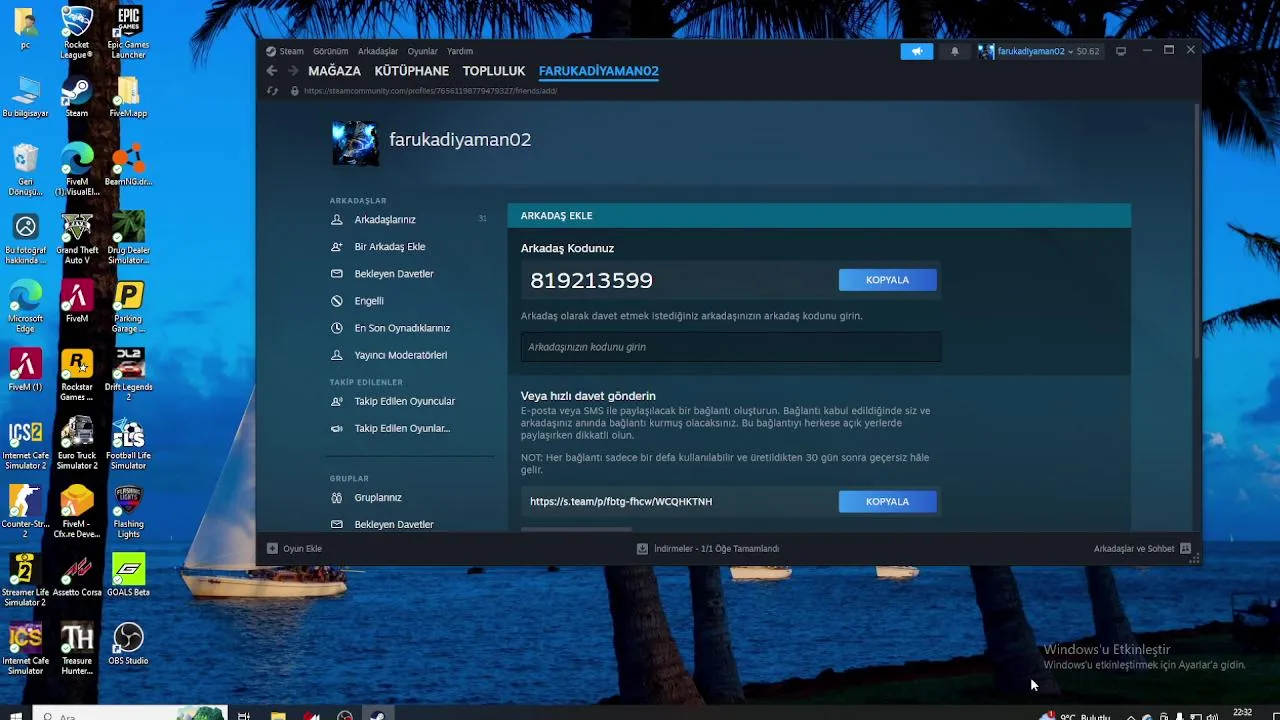Open the farukadiyaman02 account dropdown
1280x720 pixels.
(x=1039, y=51)
